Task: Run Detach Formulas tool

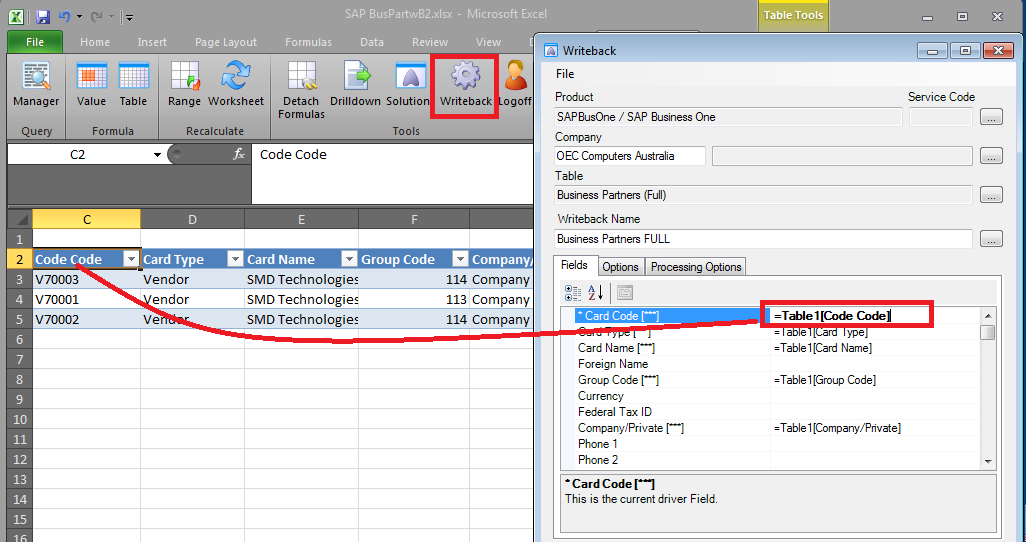Action: [x=301, y=90]
